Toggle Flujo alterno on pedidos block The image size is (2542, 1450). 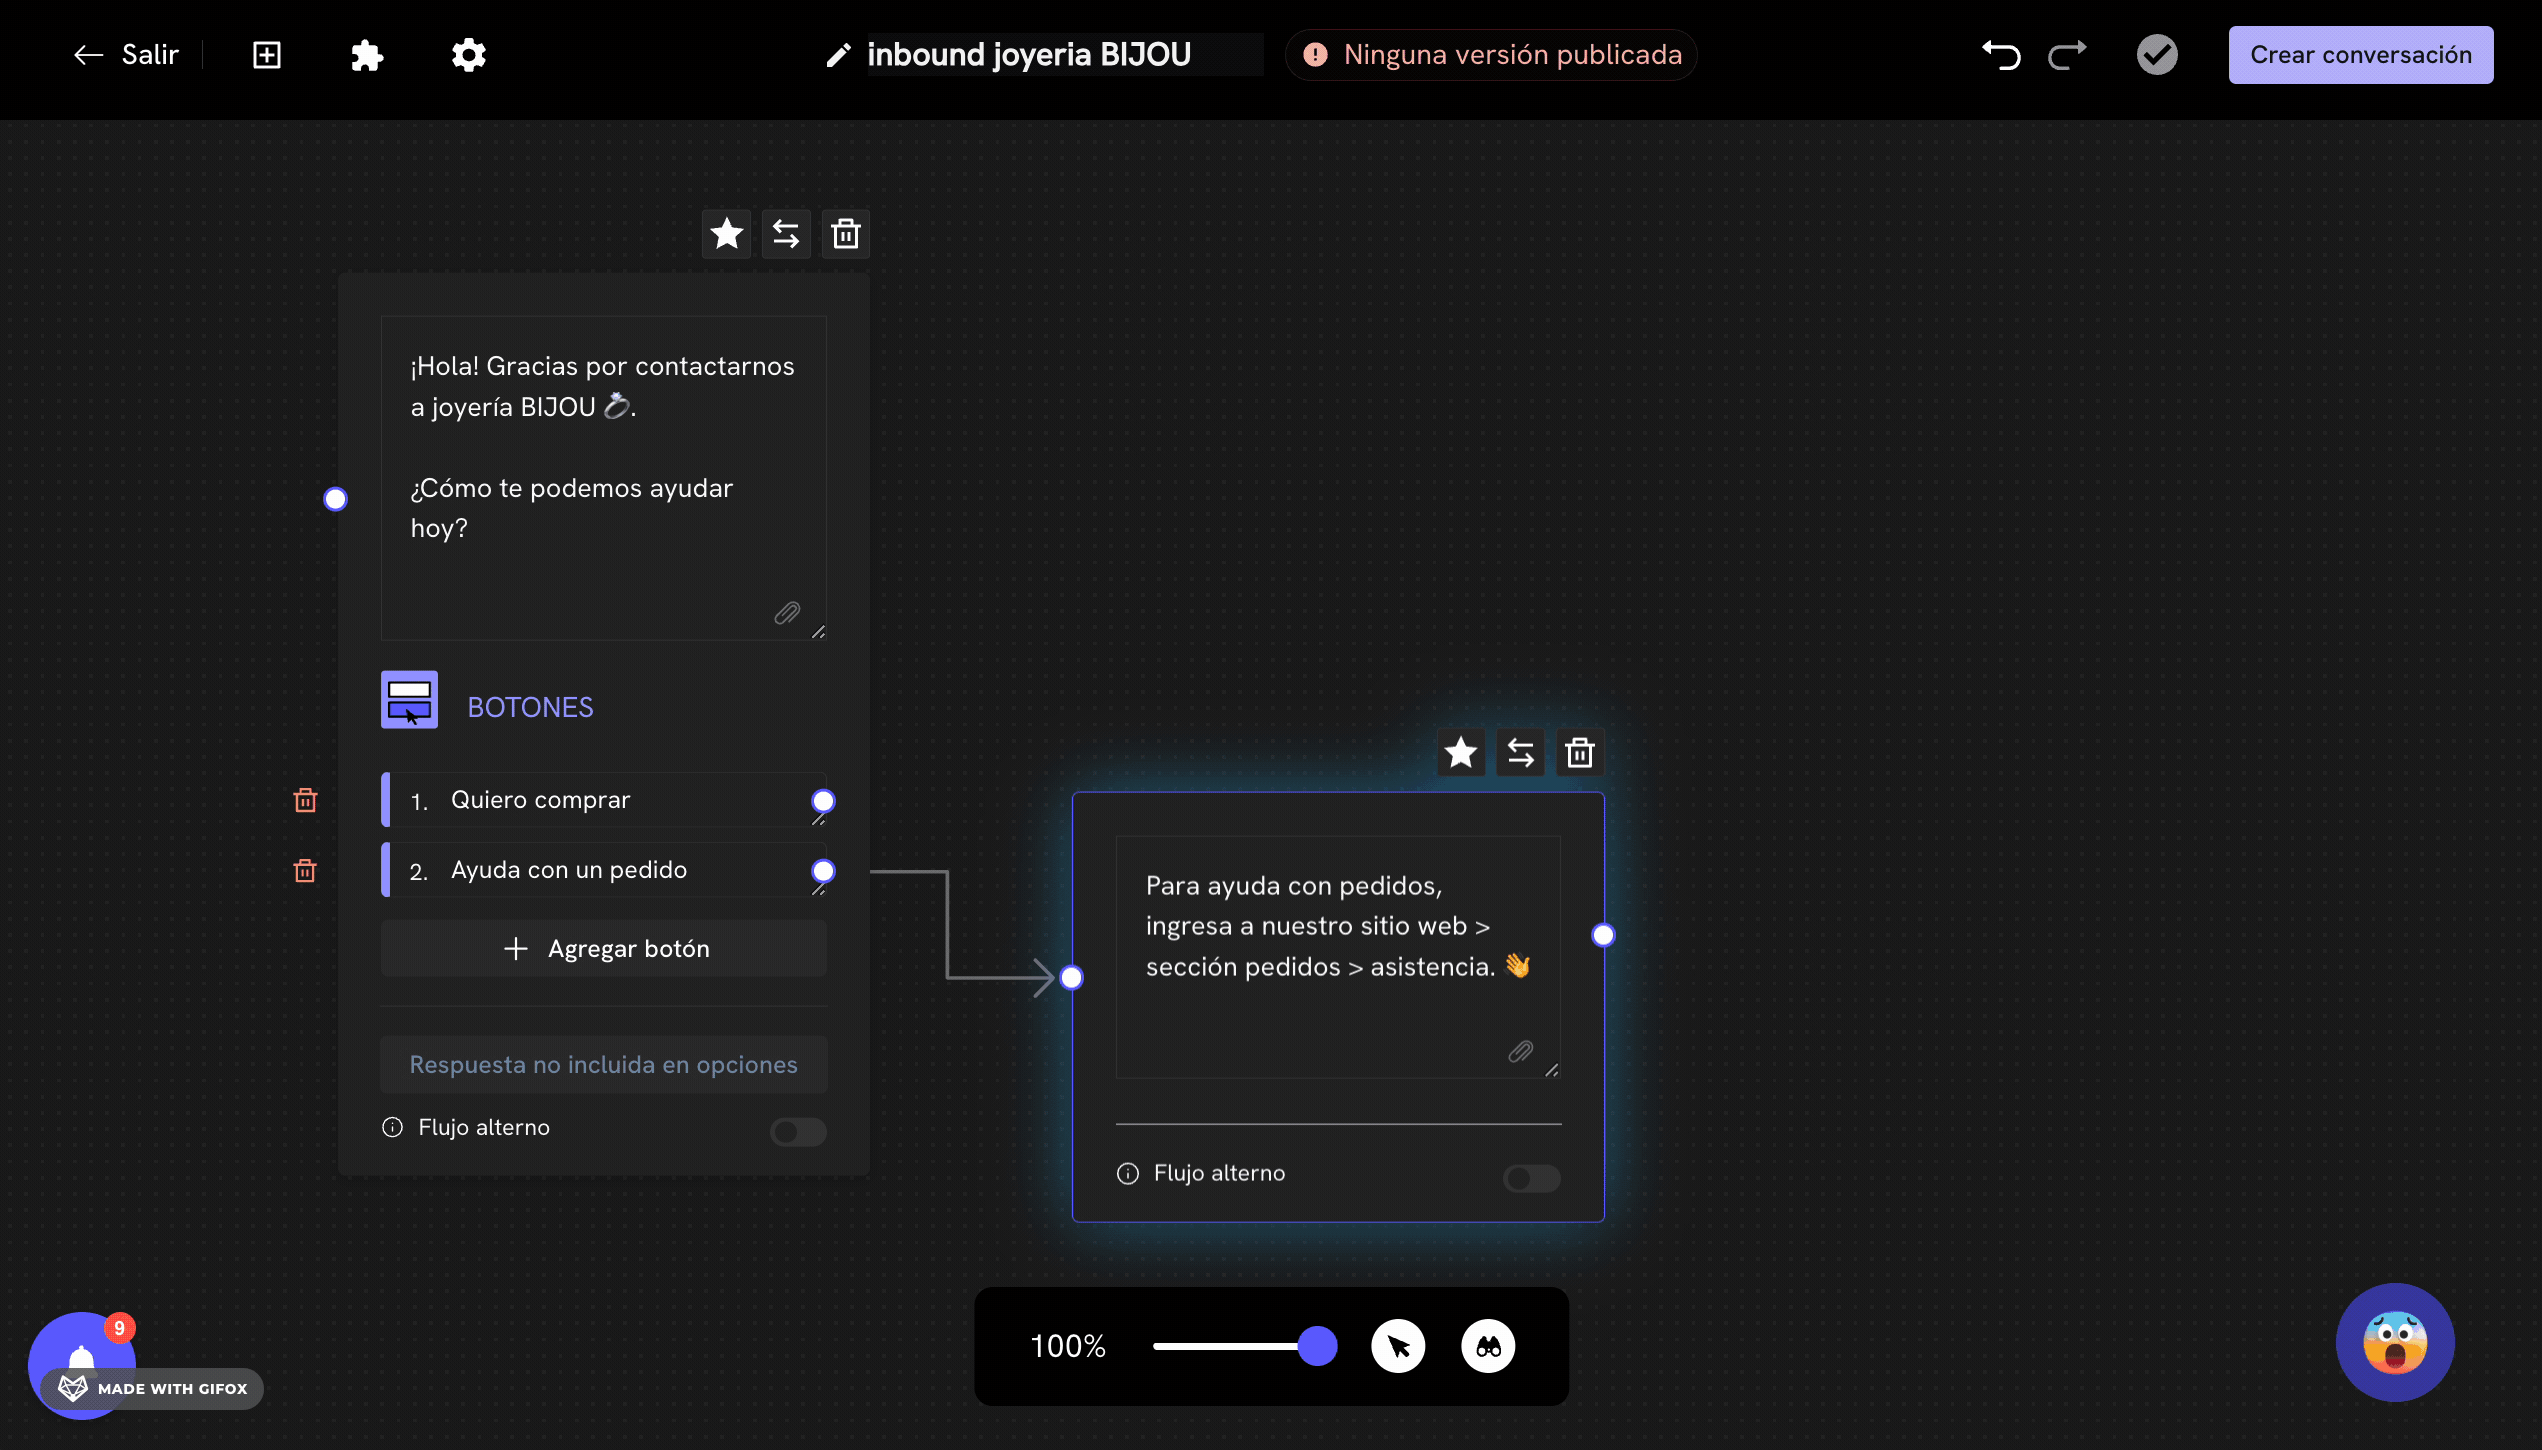pos(1531,1178)
